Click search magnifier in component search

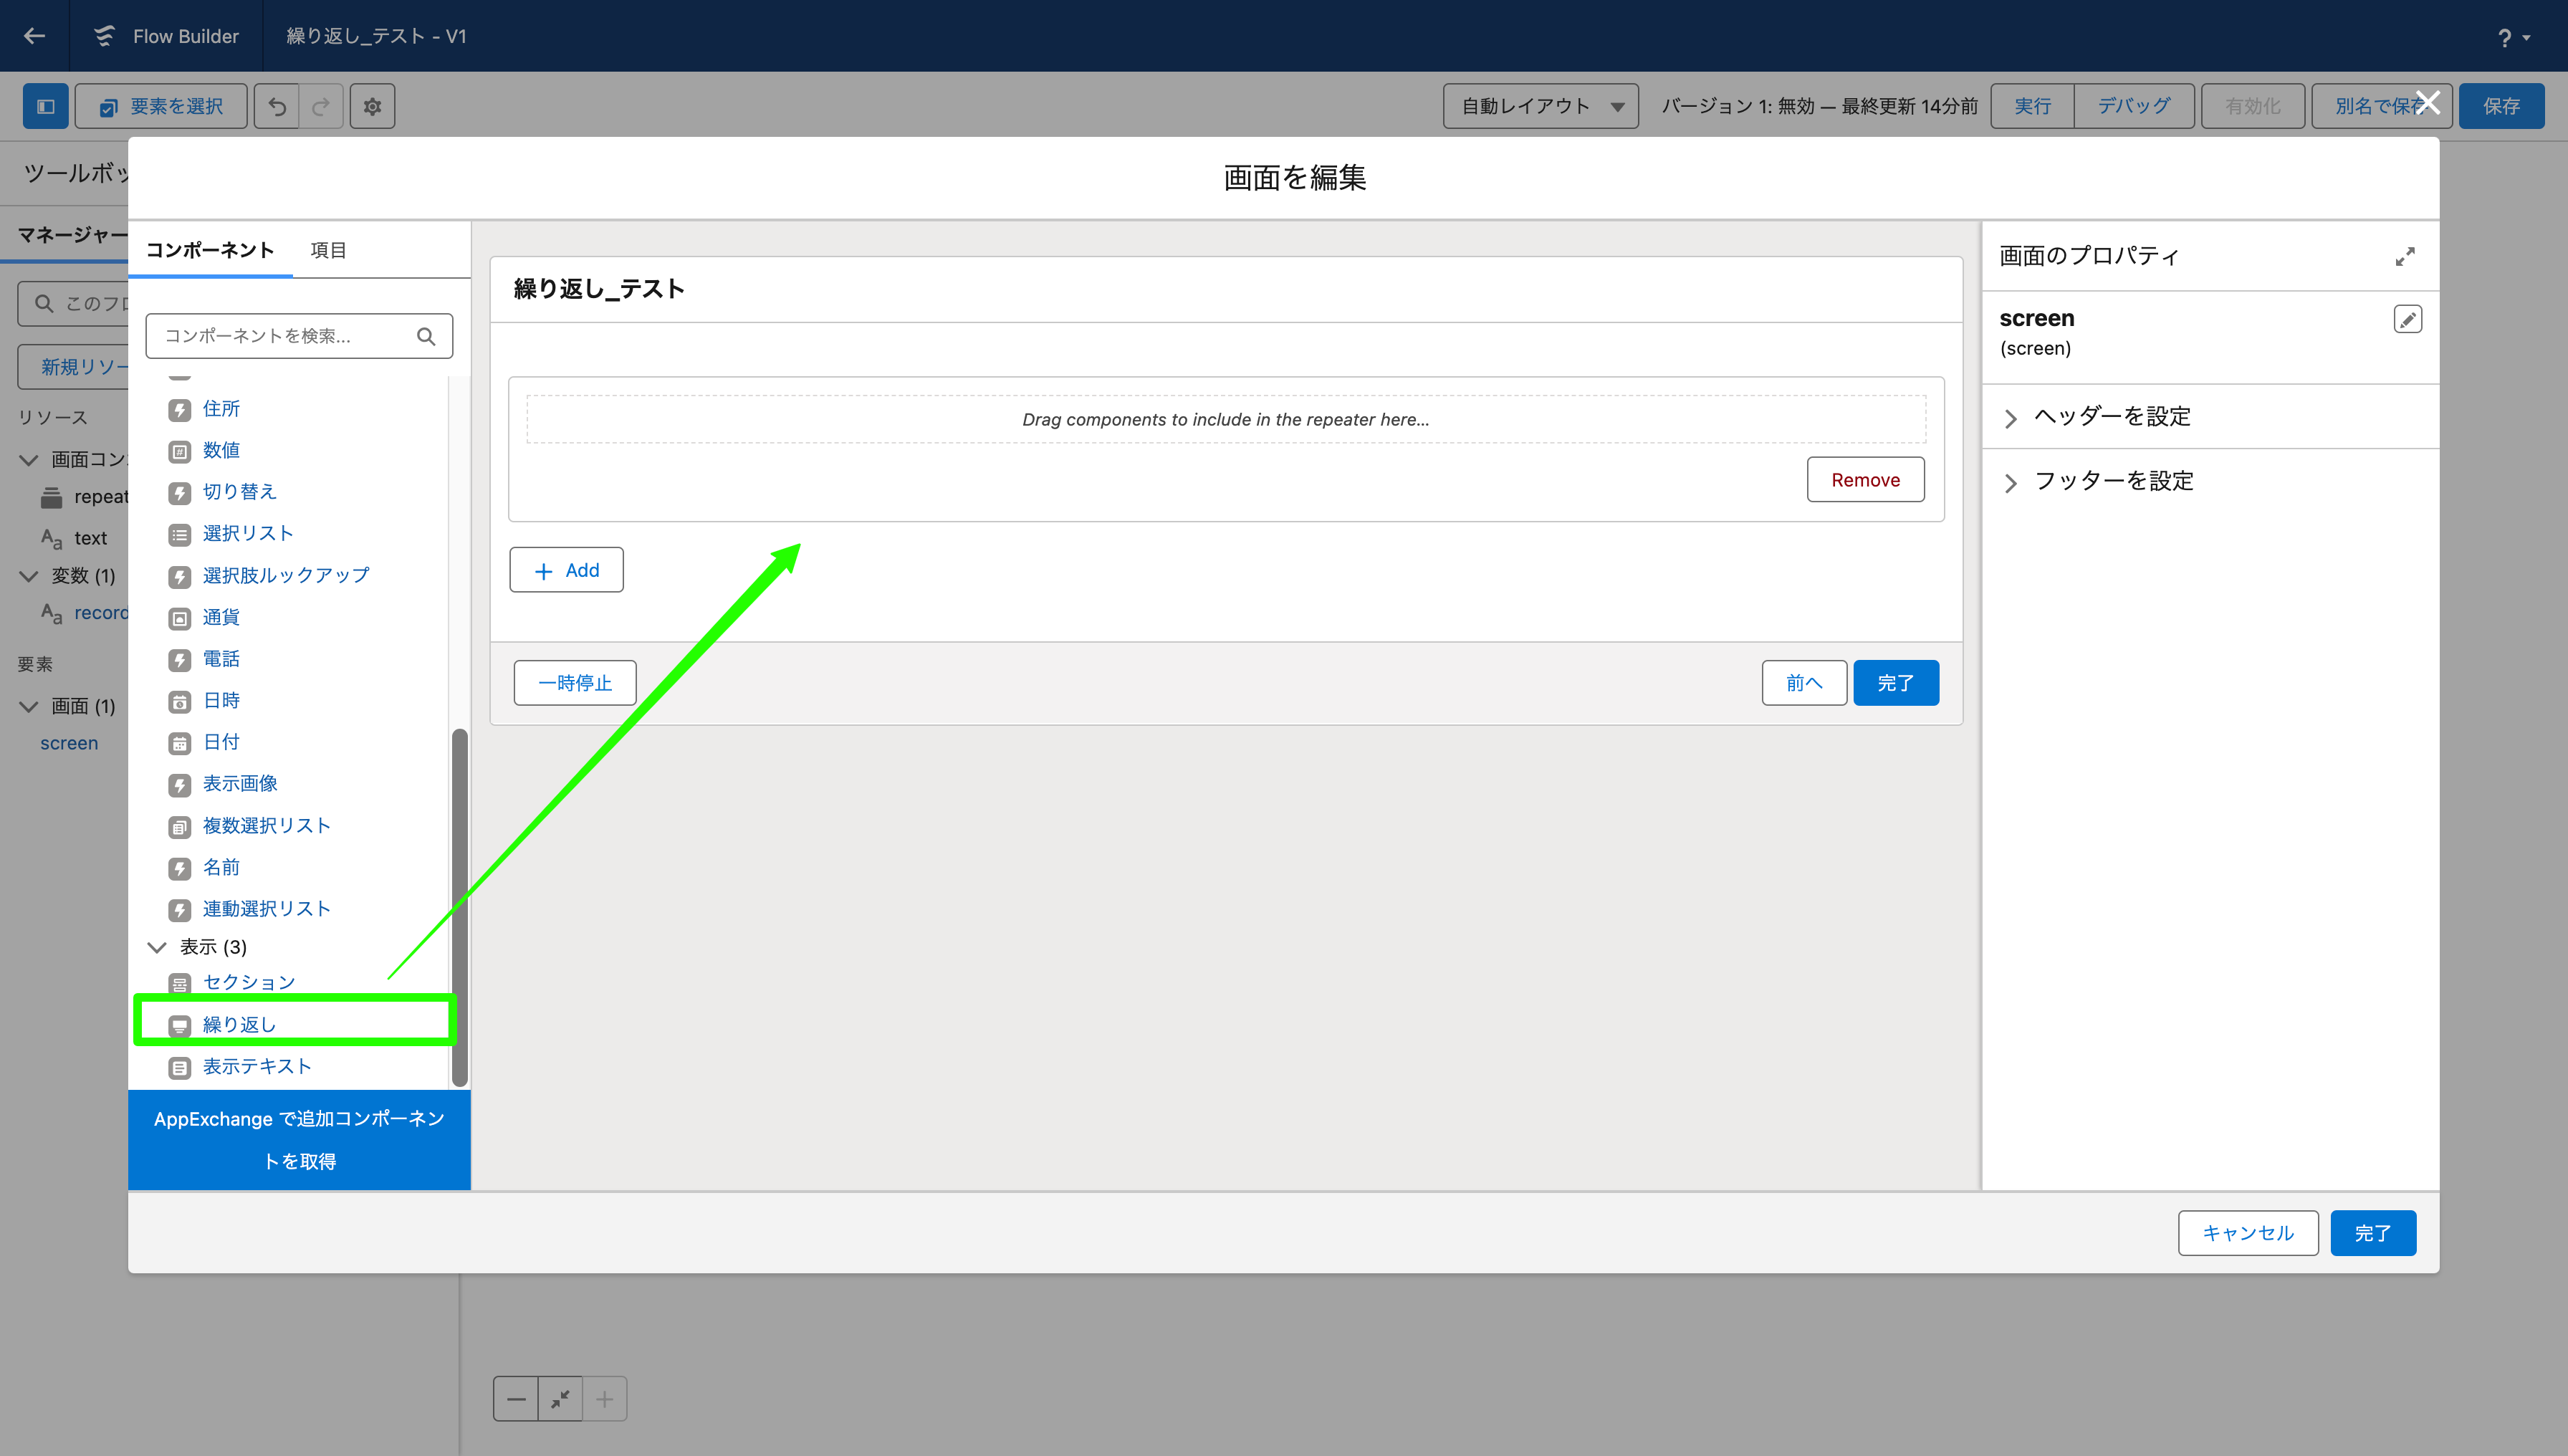tap(426, 336)
